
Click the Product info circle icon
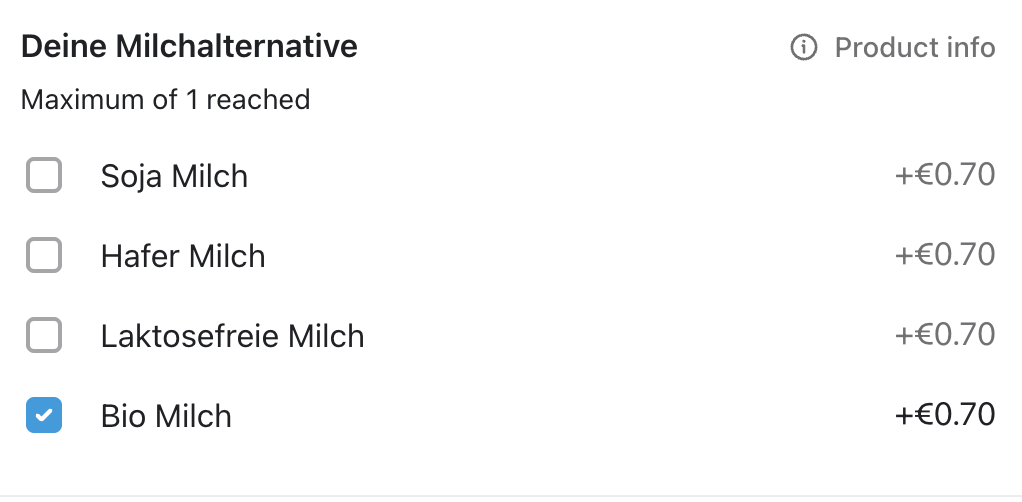point(803,47)
